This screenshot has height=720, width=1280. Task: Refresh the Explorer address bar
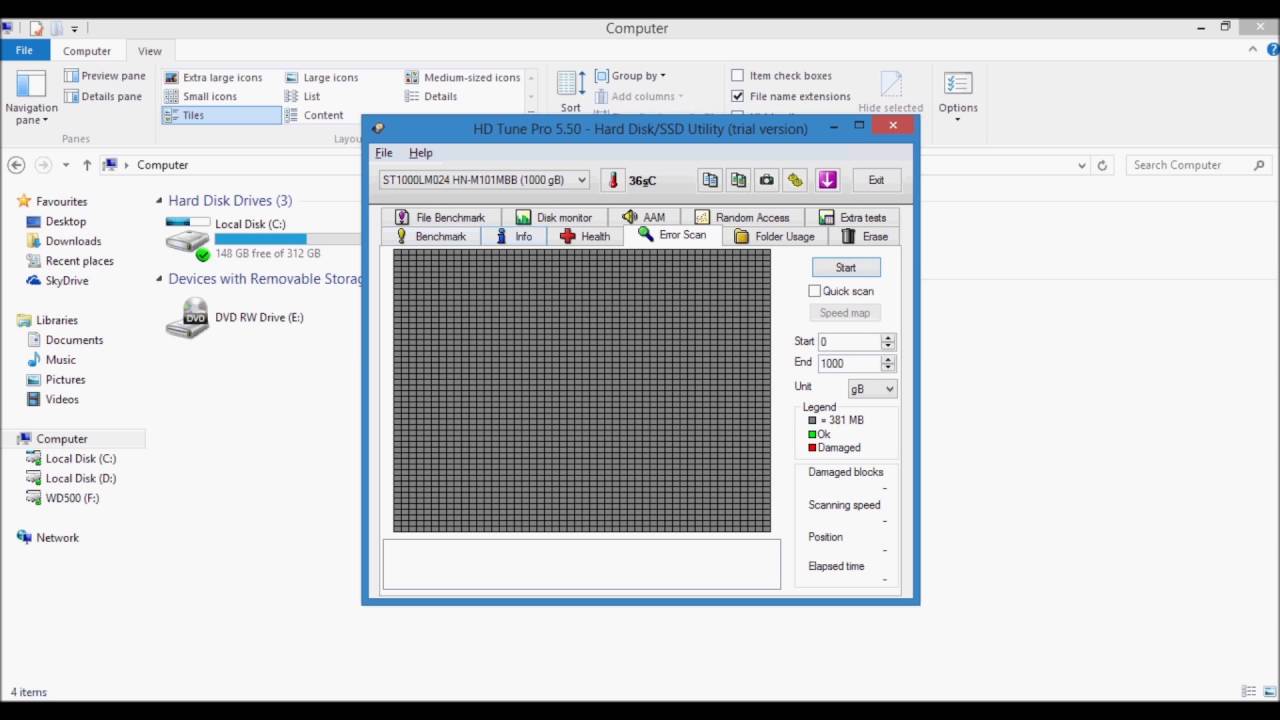(x=1102, y=165)
